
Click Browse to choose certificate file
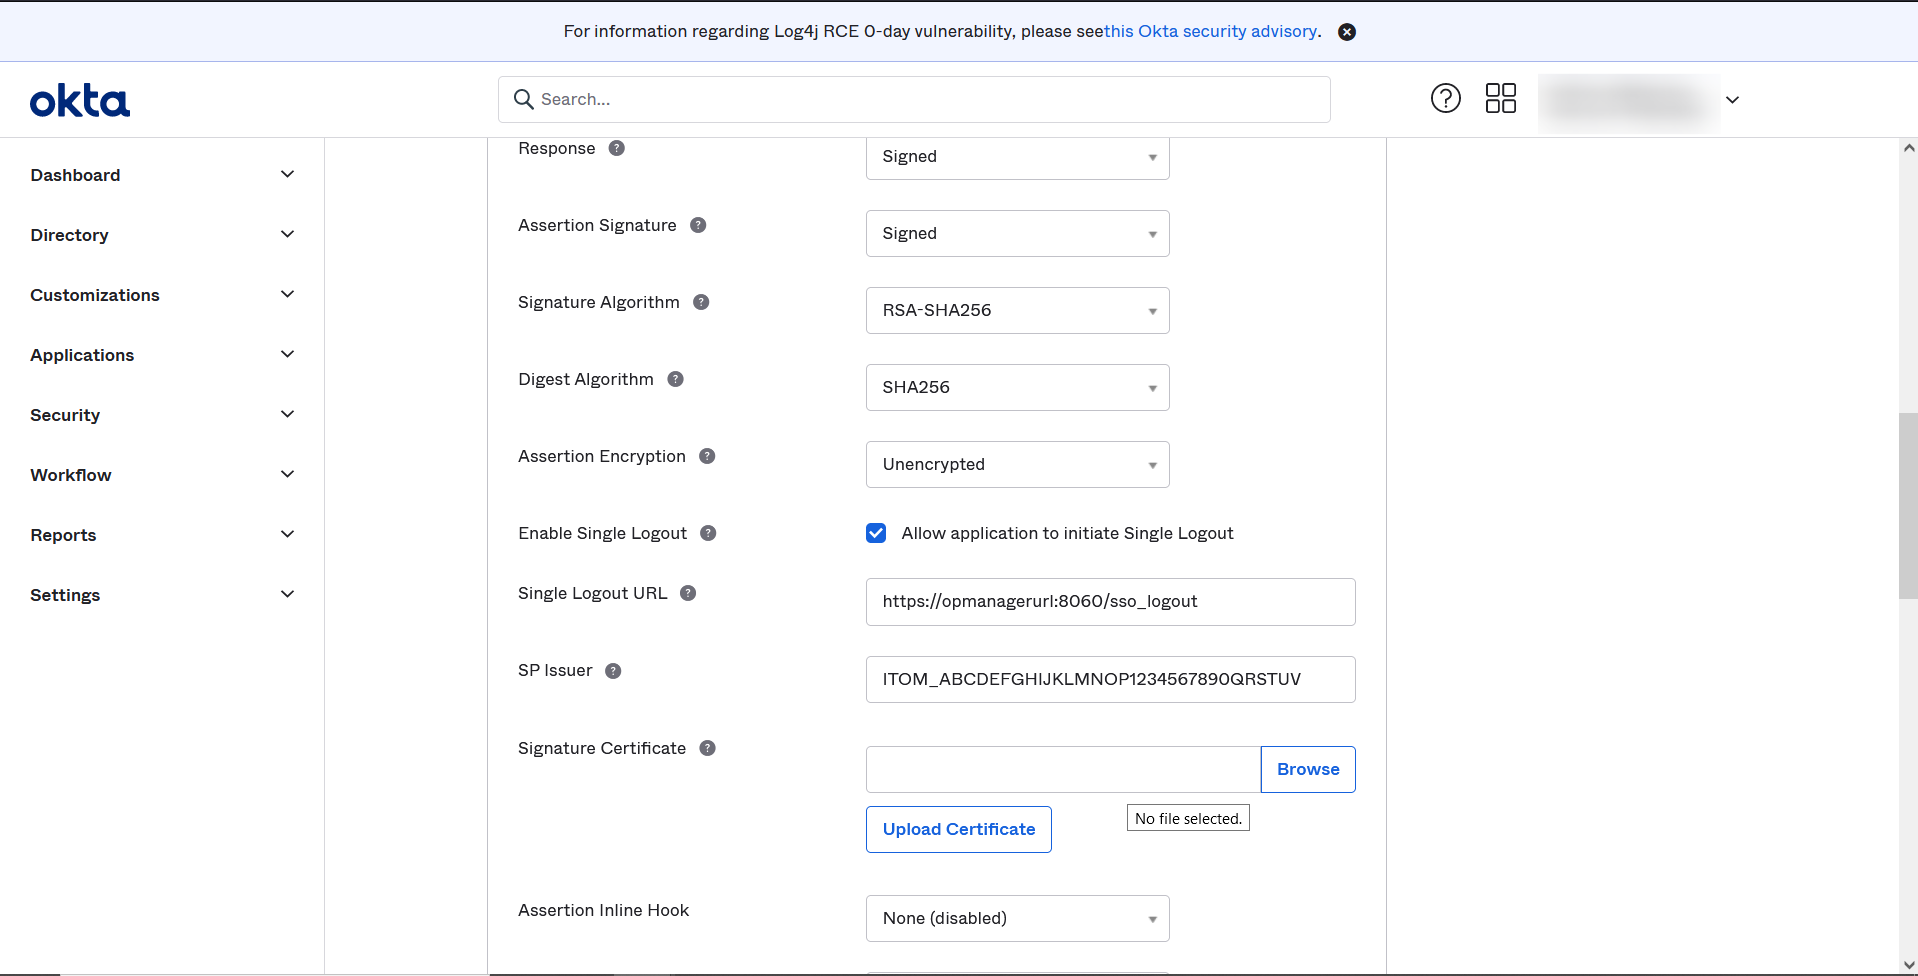[x=1307, y=770]
